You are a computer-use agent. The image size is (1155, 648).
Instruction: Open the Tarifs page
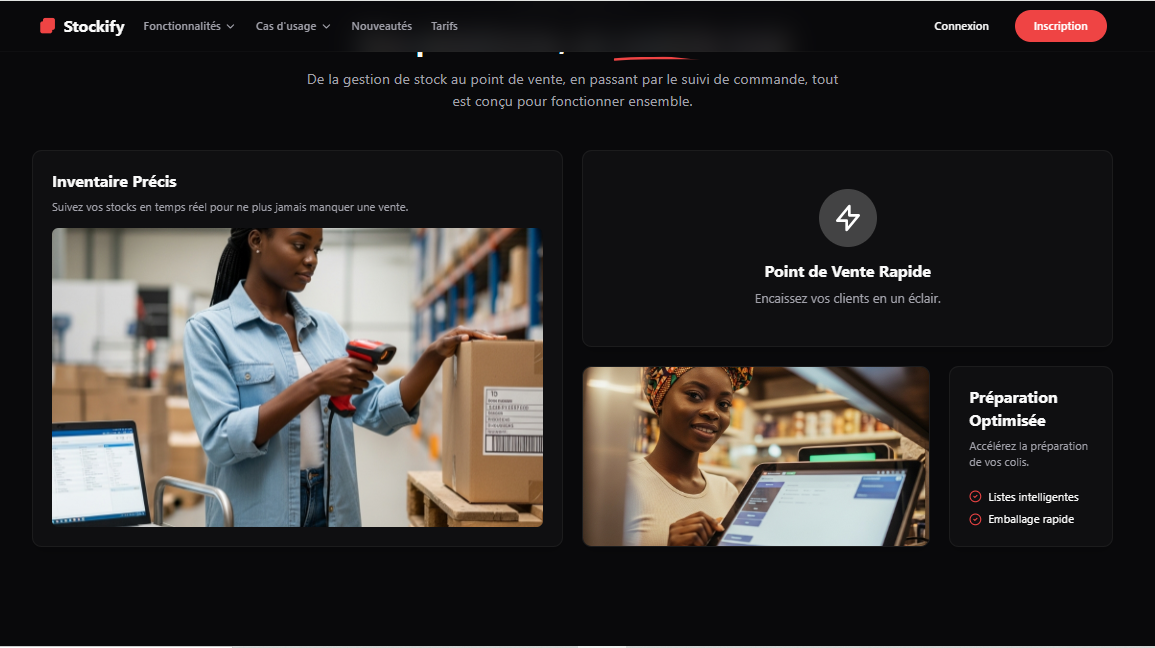coord(444,26)
